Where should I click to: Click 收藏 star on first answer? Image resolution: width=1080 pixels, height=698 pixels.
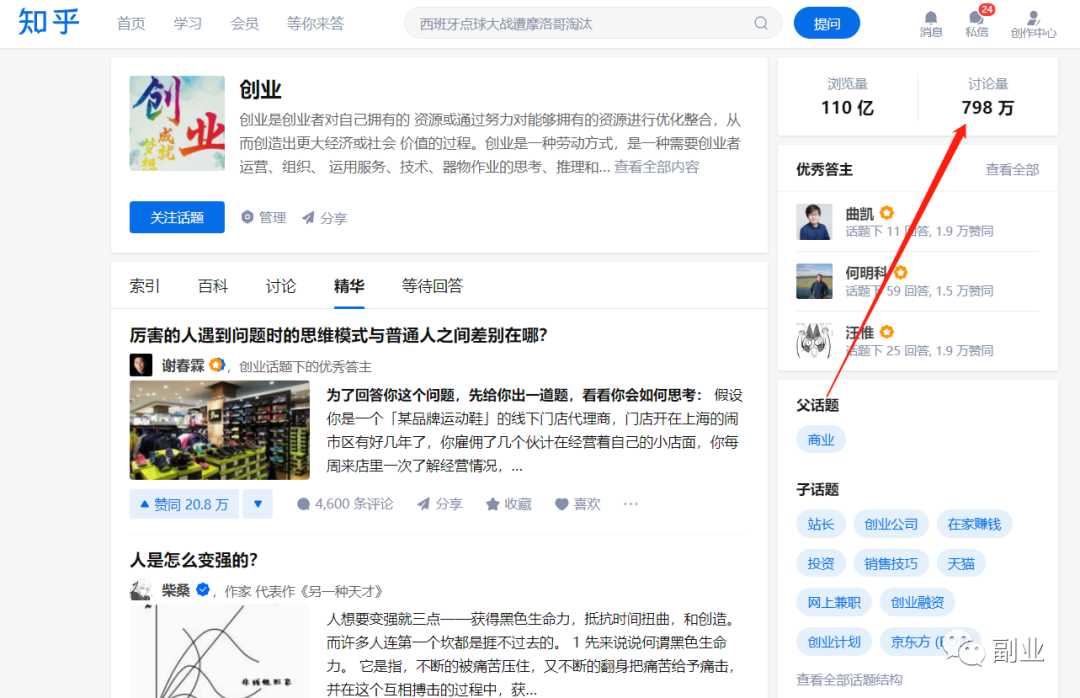508,504
